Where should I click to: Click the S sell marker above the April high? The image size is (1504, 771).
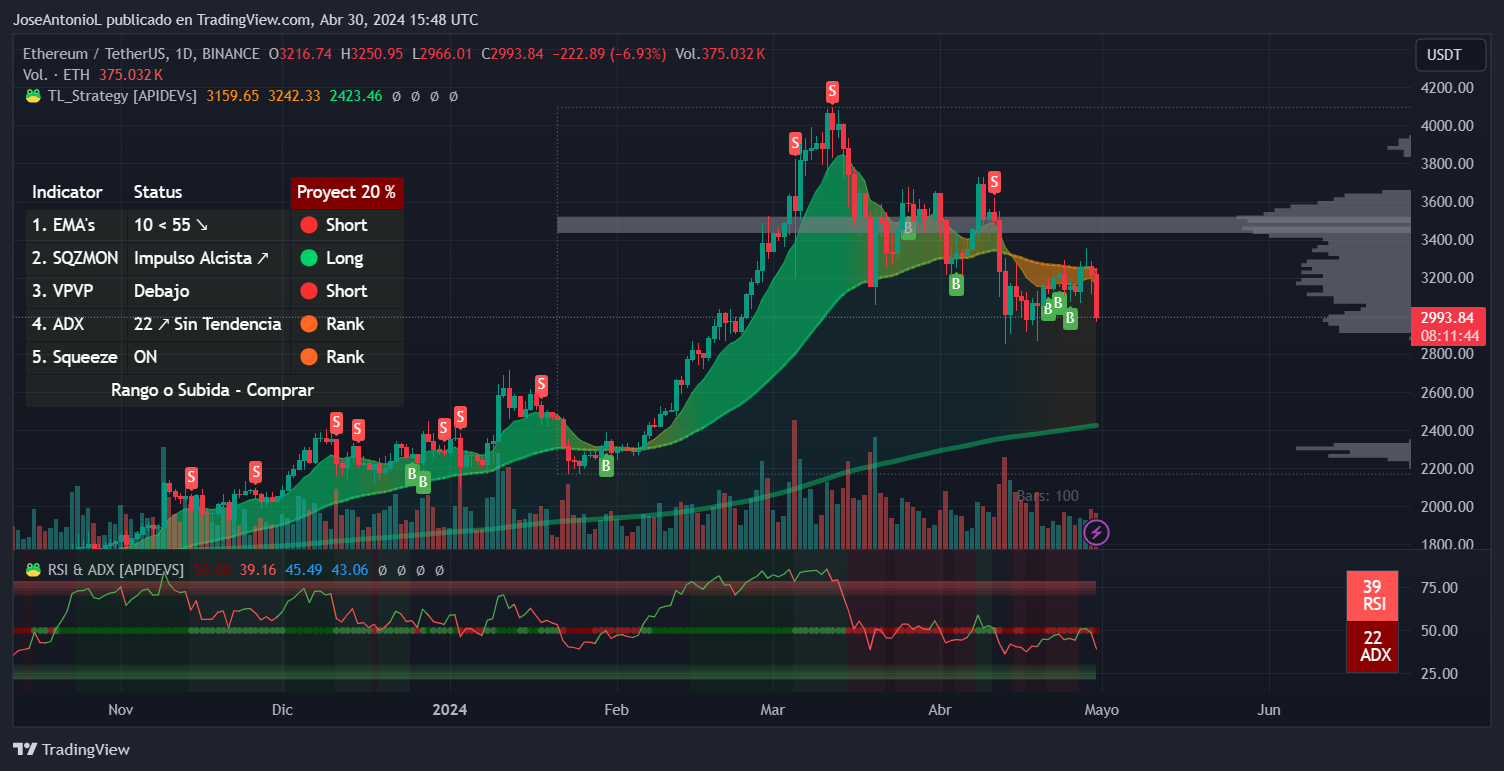click(994, 181)
